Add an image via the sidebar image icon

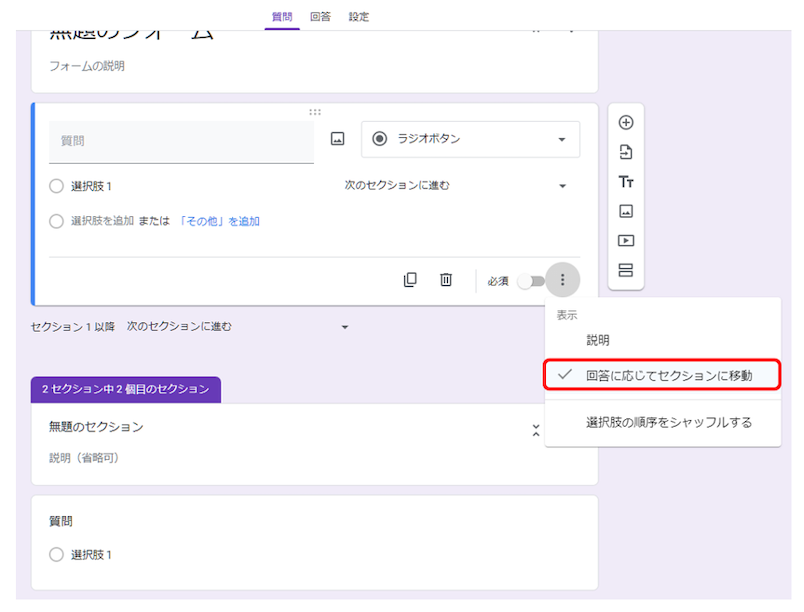click(x=625, y=211)
